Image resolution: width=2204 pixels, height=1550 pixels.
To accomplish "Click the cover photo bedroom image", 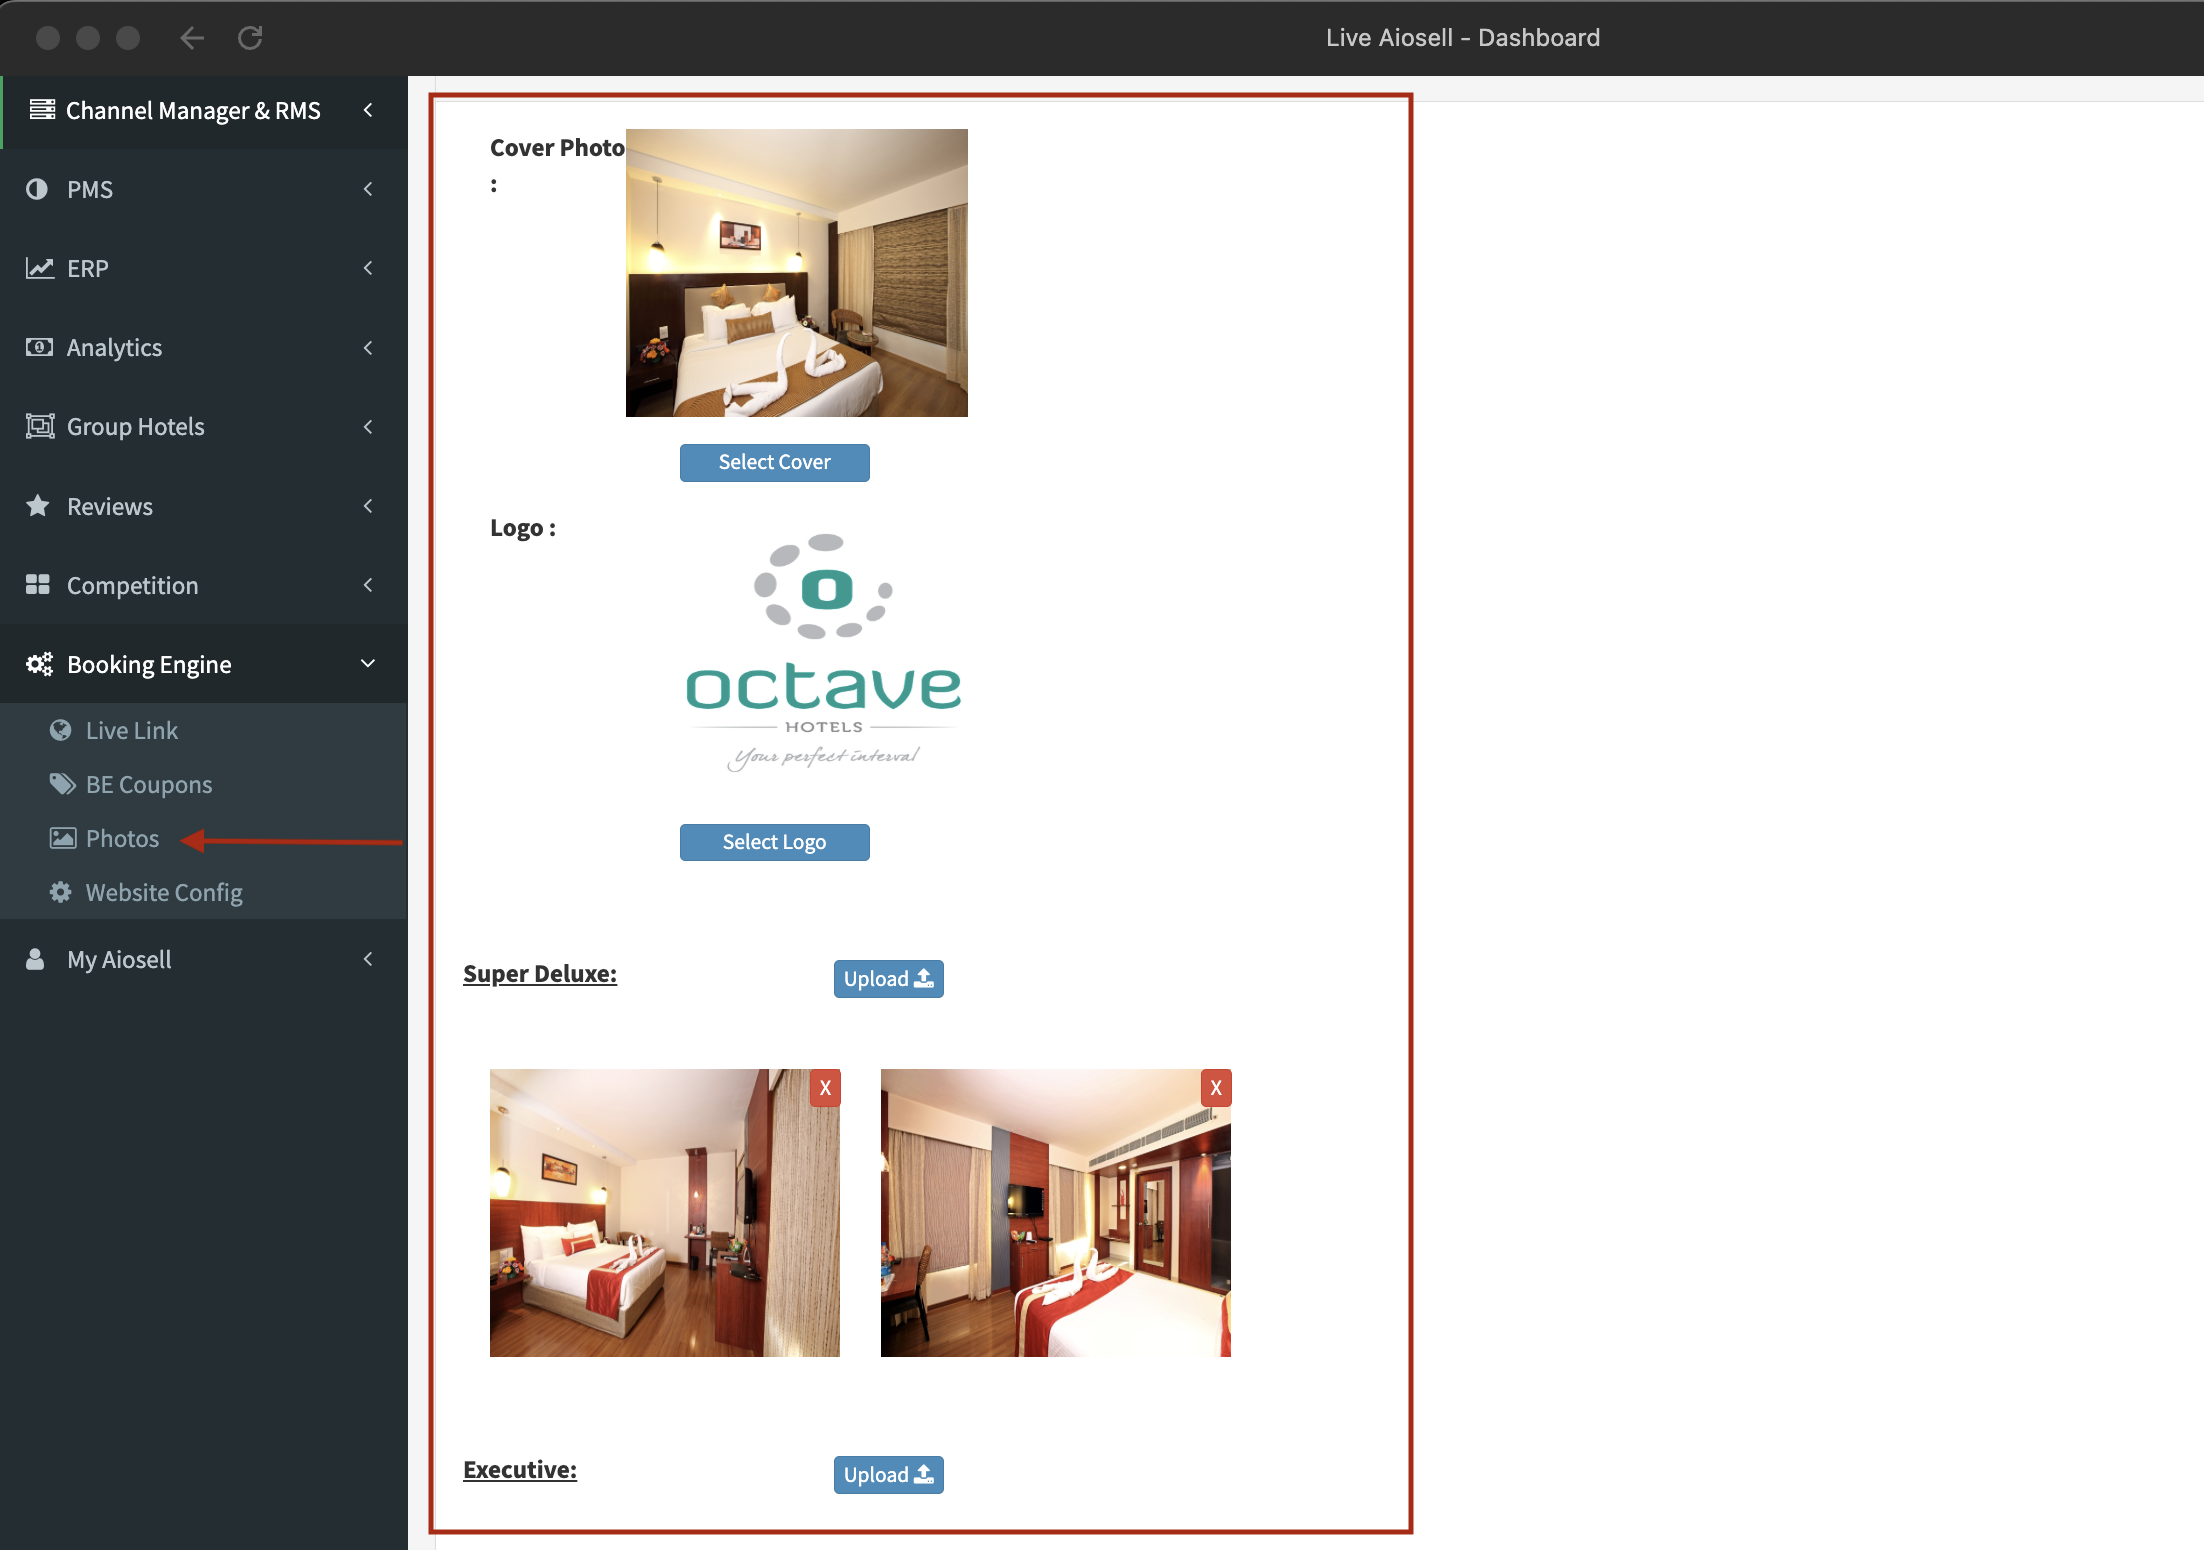I will click(796, 272).
